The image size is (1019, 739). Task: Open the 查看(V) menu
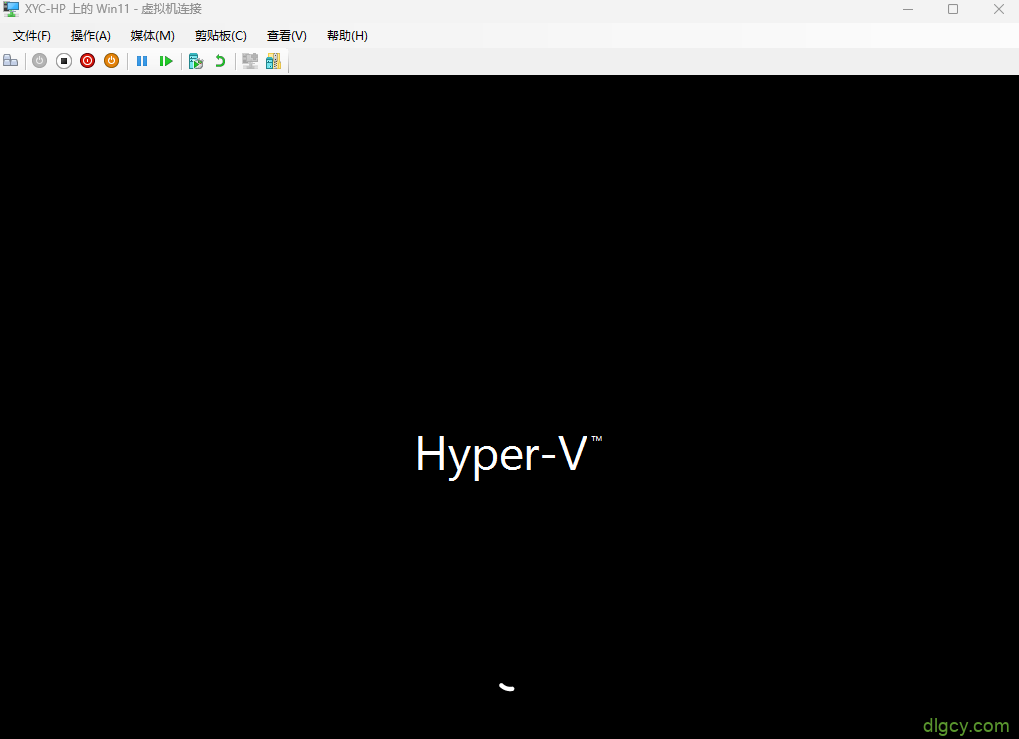287,36
